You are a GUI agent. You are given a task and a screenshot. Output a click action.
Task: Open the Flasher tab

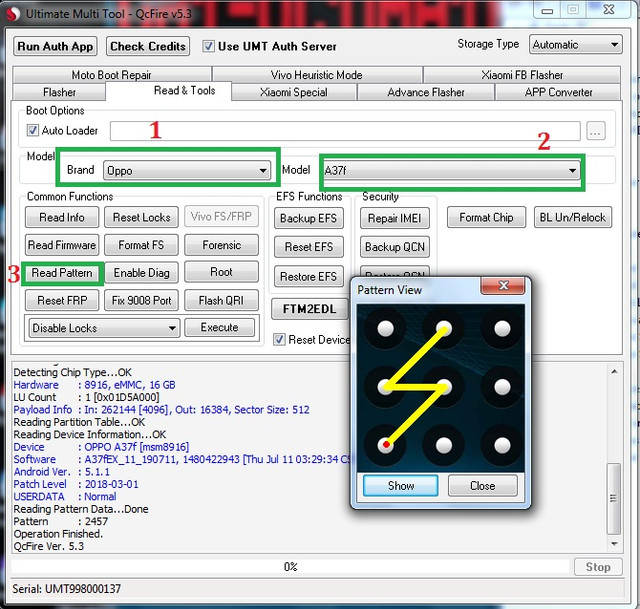[59, 92]
